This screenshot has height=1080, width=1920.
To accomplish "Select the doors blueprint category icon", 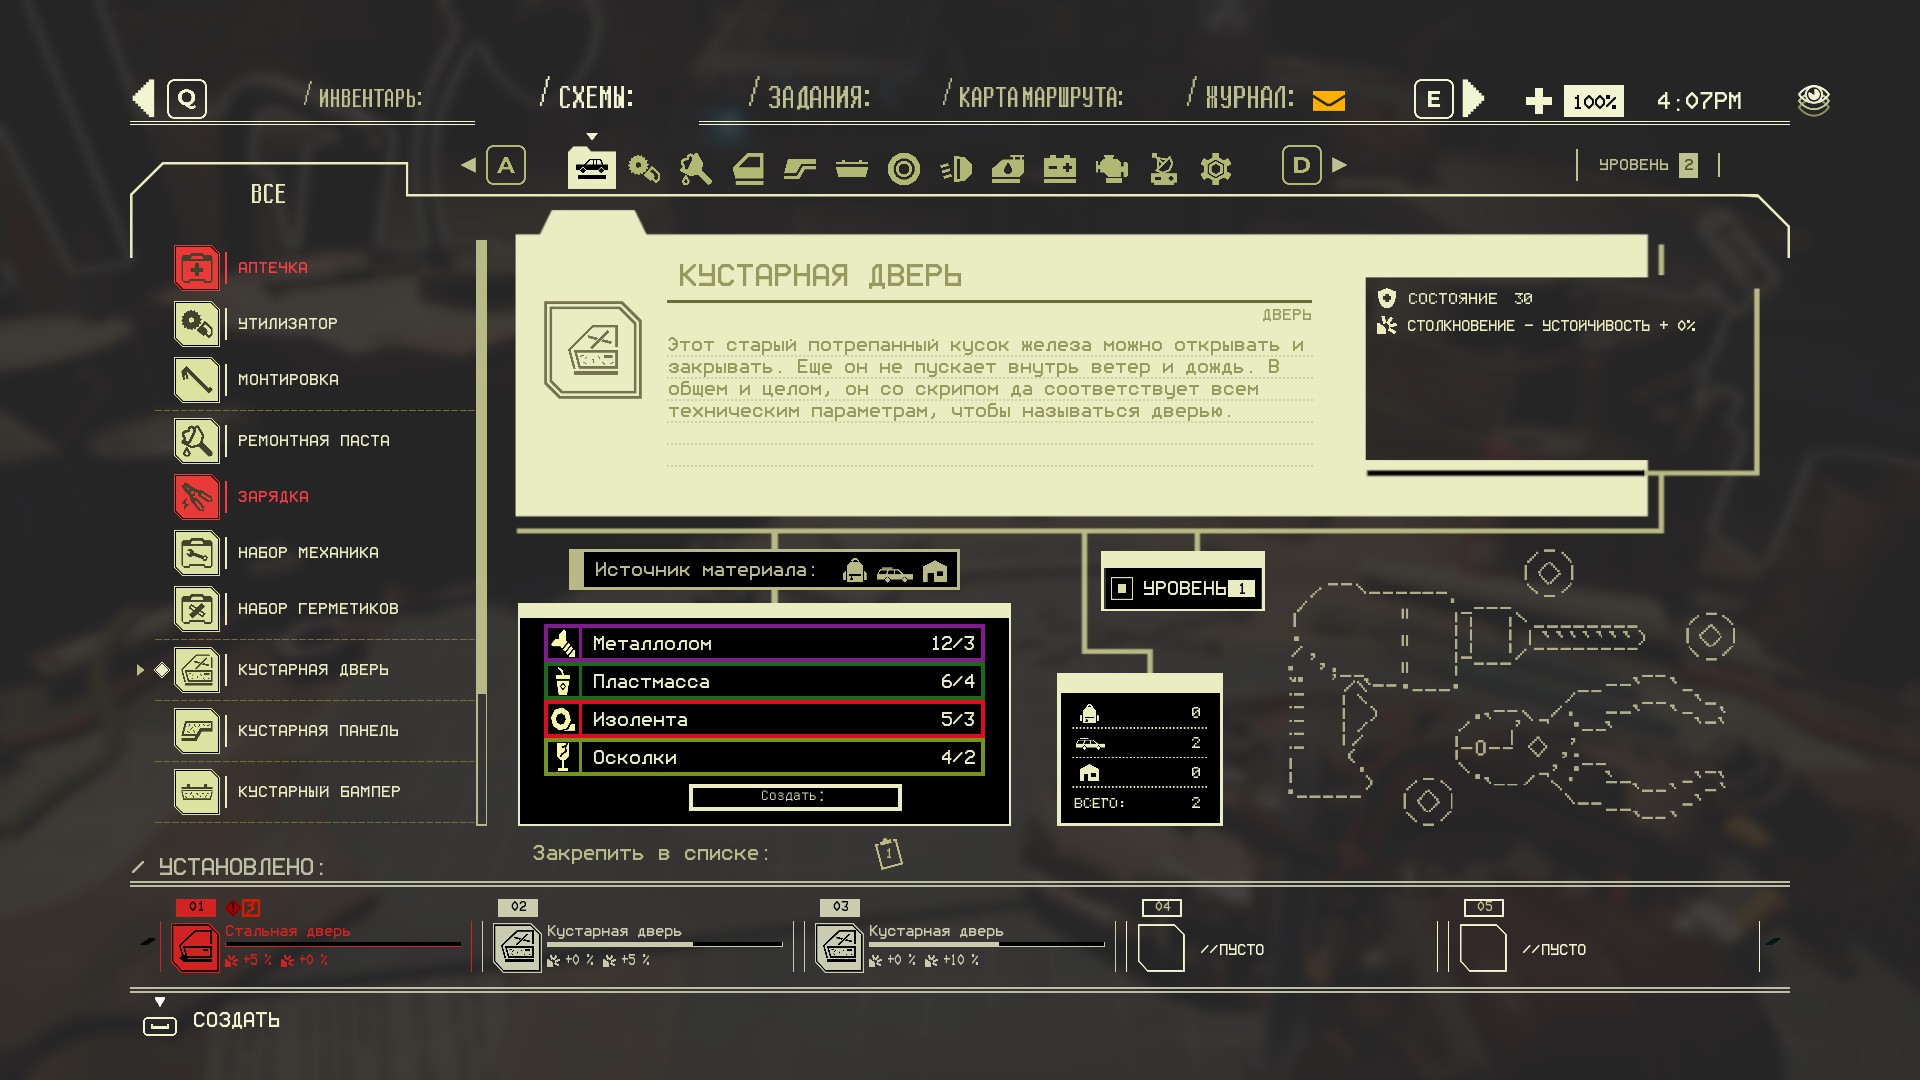I will [748, 168].
